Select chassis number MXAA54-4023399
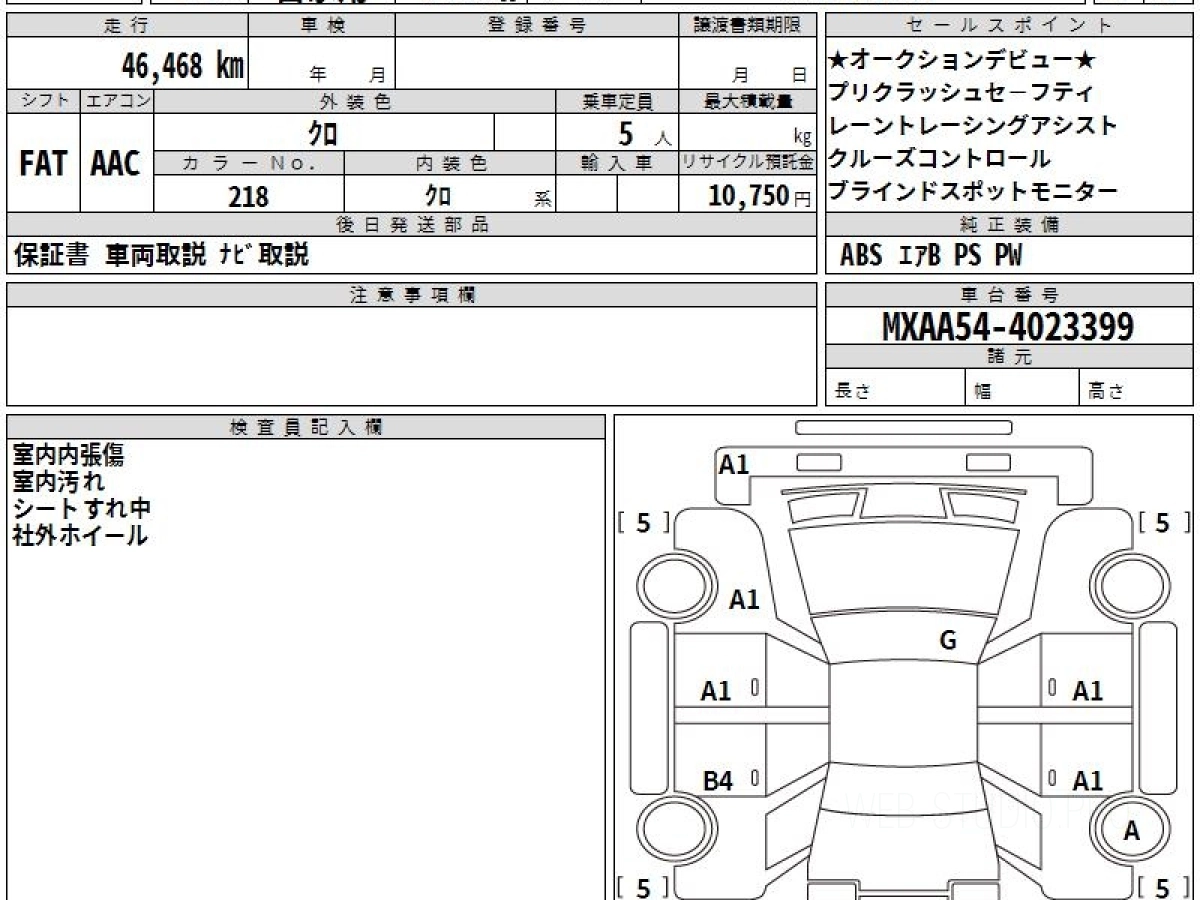The image size is (1200, 900). [1008, 327]
